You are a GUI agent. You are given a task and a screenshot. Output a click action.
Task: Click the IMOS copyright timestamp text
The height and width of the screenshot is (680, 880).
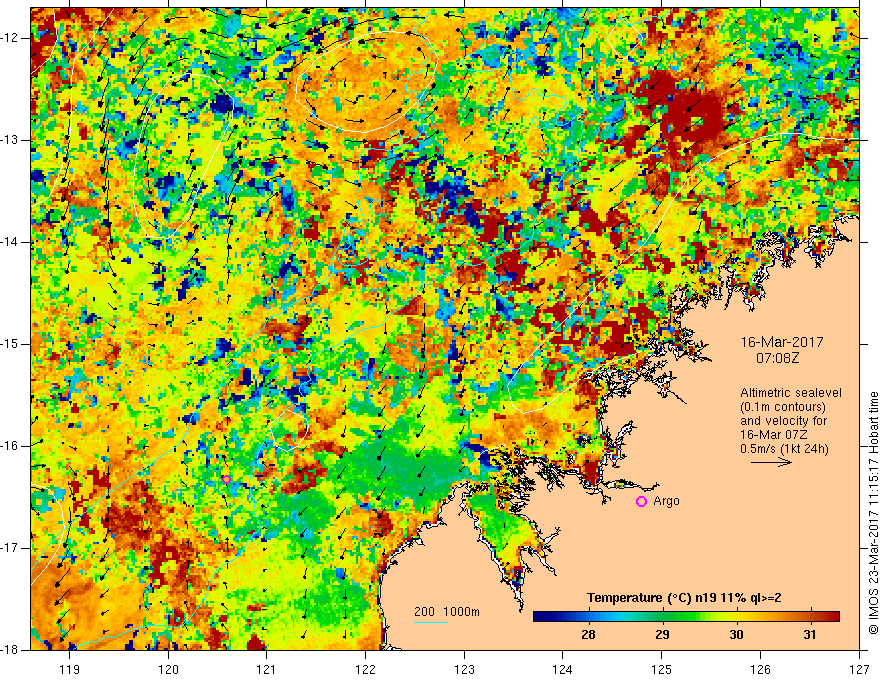click(x=873, y=513)
